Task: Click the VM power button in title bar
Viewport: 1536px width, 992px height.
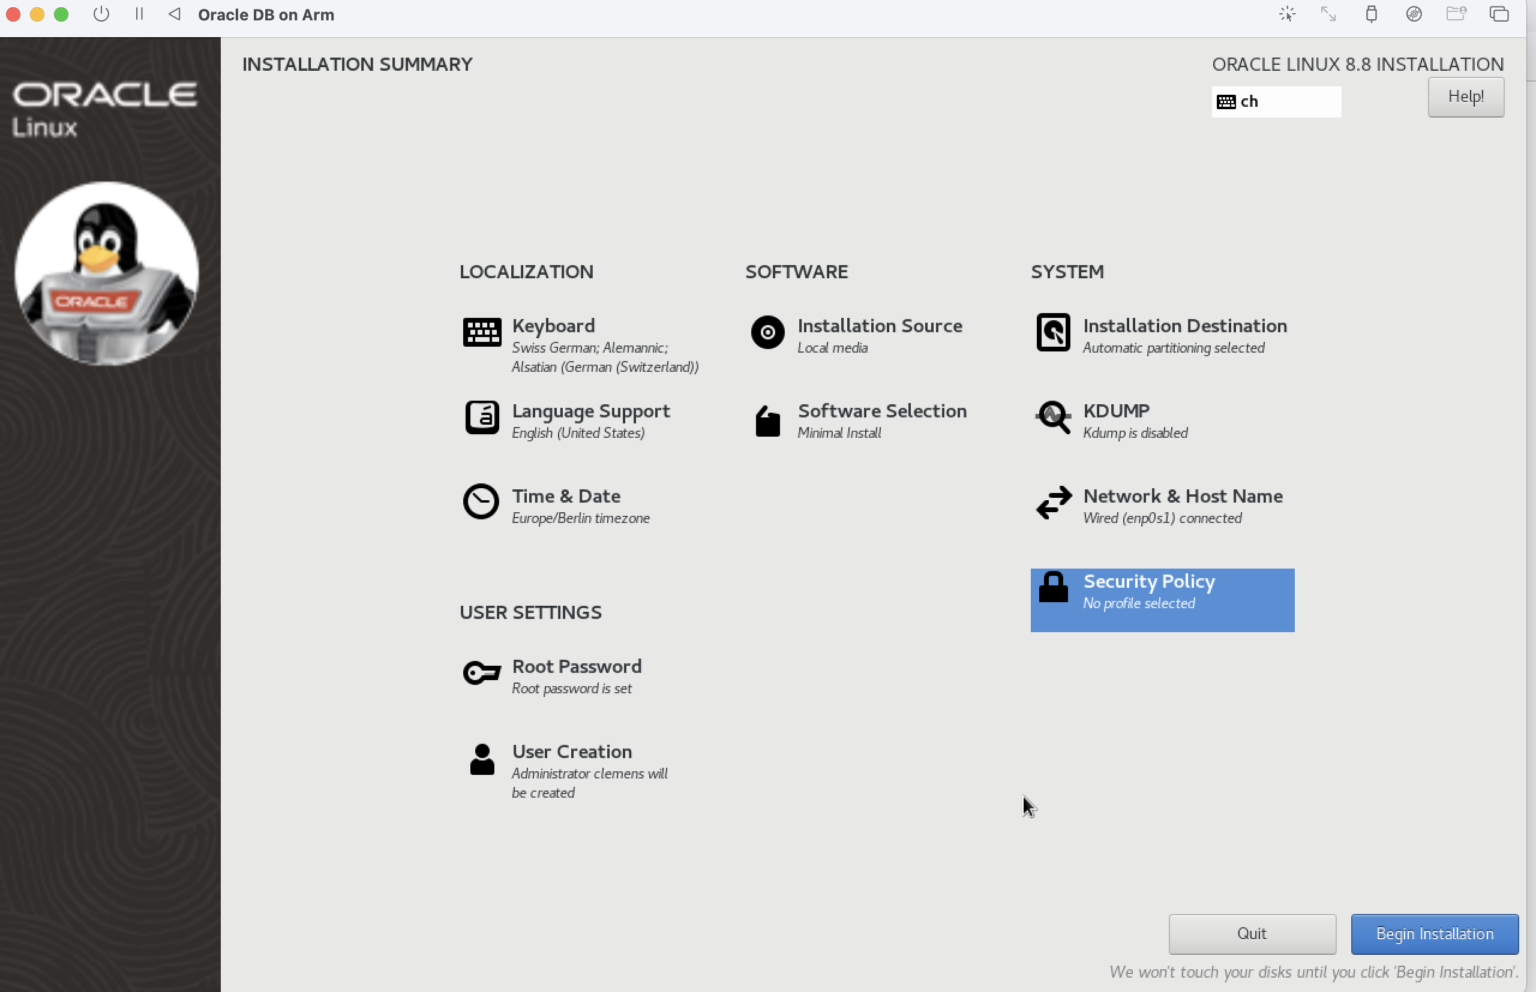Action: pos(101,14)
